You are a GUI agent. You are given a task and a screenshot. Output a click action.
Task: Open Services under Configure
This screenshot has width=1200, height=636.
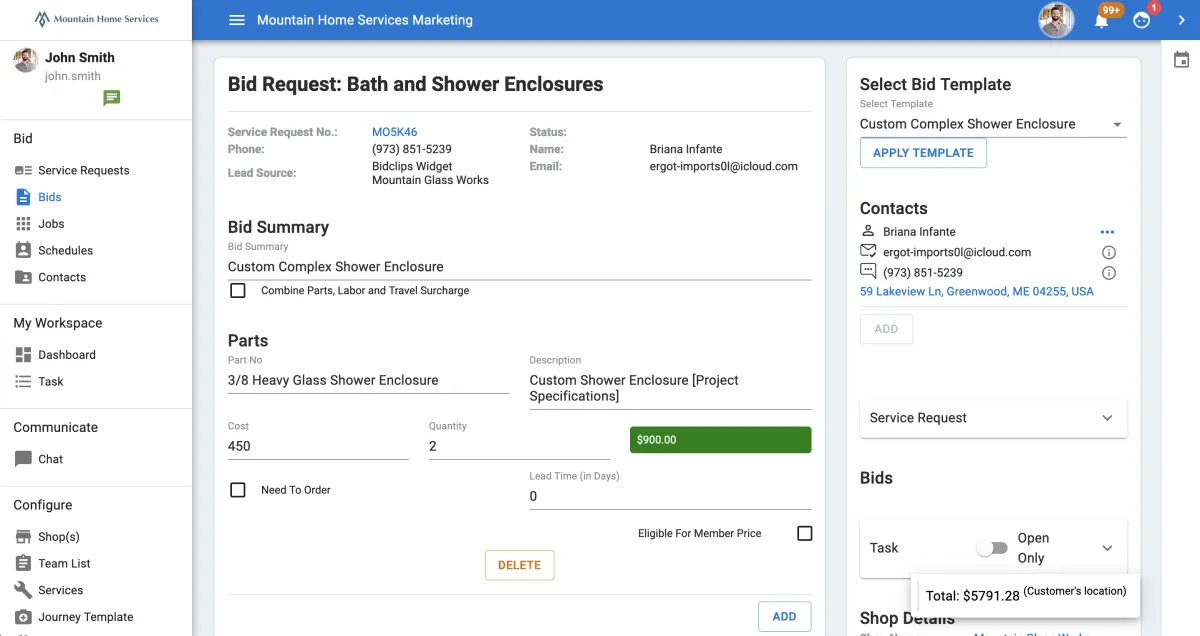tap(61, 590)
